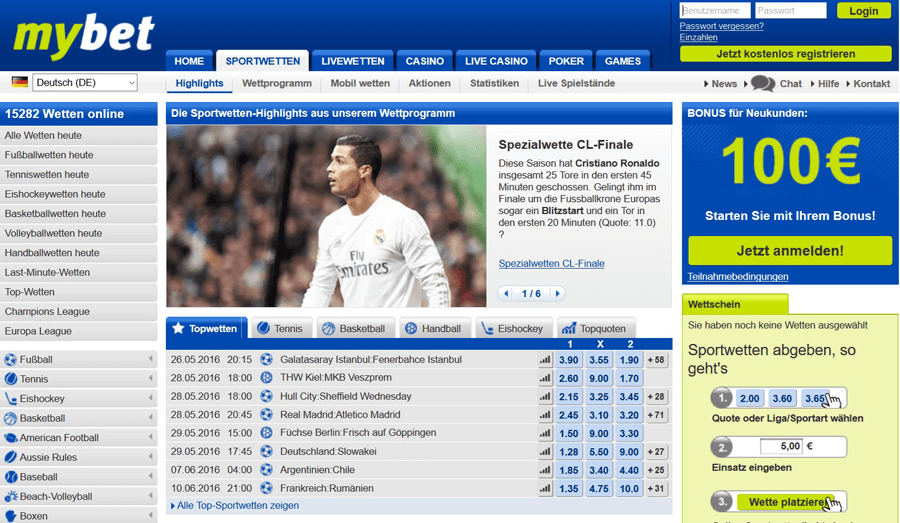Open the Teilnahmebedingungen link
This screenshot has height=523, width=900.
[738, 277]
